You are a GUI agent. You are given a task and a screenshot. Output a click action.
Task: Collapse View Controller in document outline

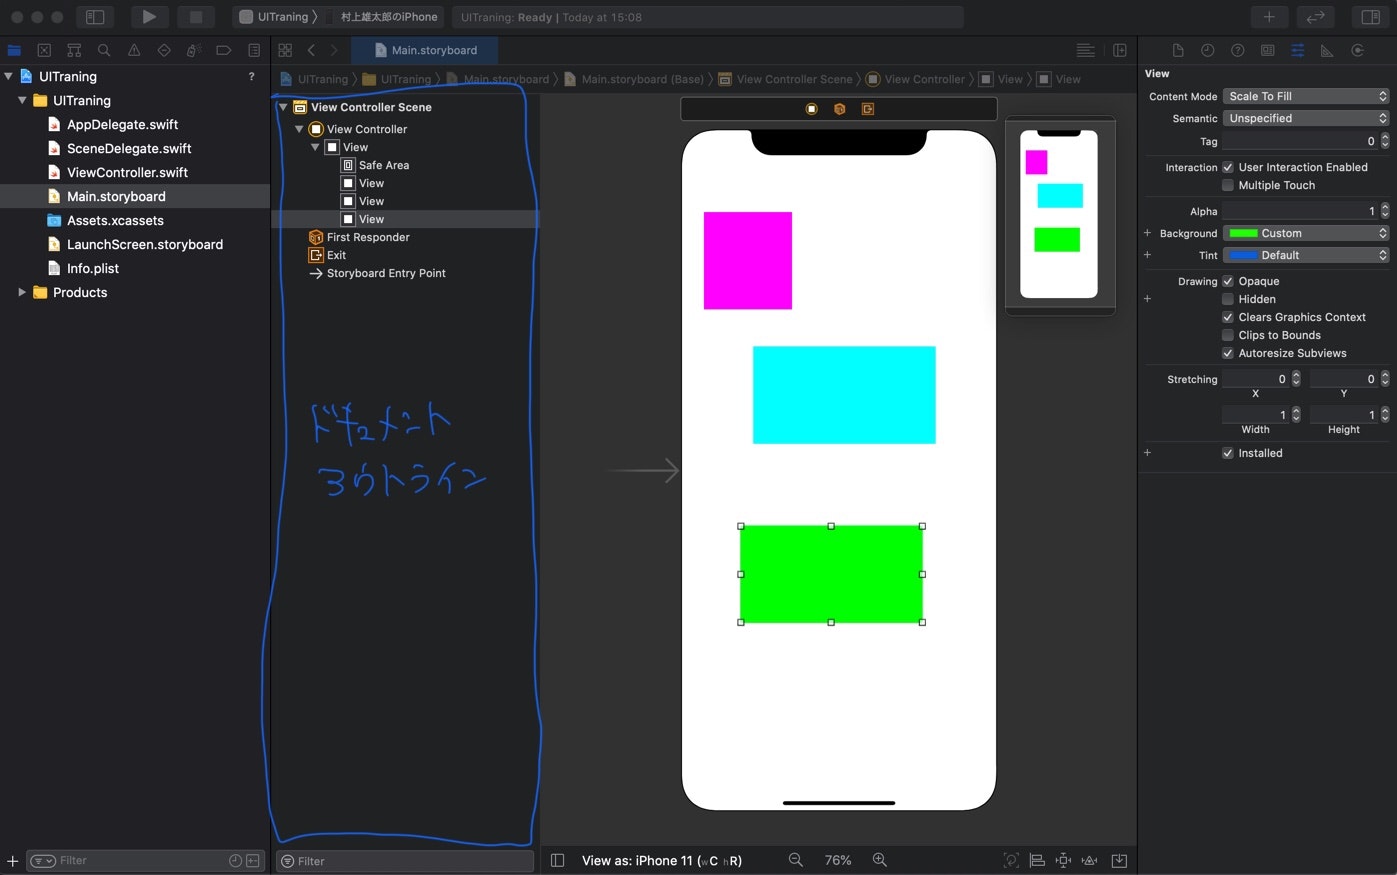pos(299,129)
